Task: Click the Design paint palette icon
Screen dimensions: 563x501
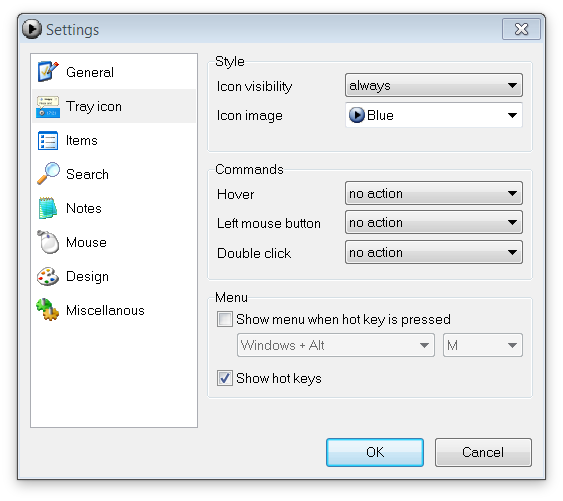Action: (48, 276)
